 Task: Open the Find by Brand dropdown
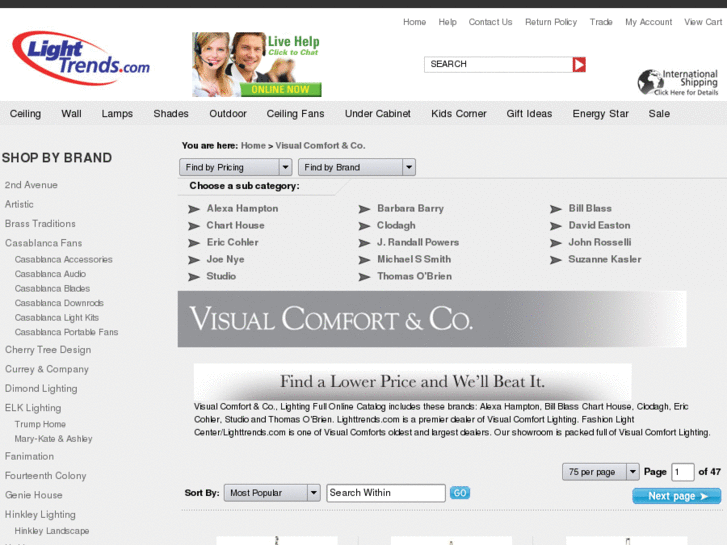357,167
